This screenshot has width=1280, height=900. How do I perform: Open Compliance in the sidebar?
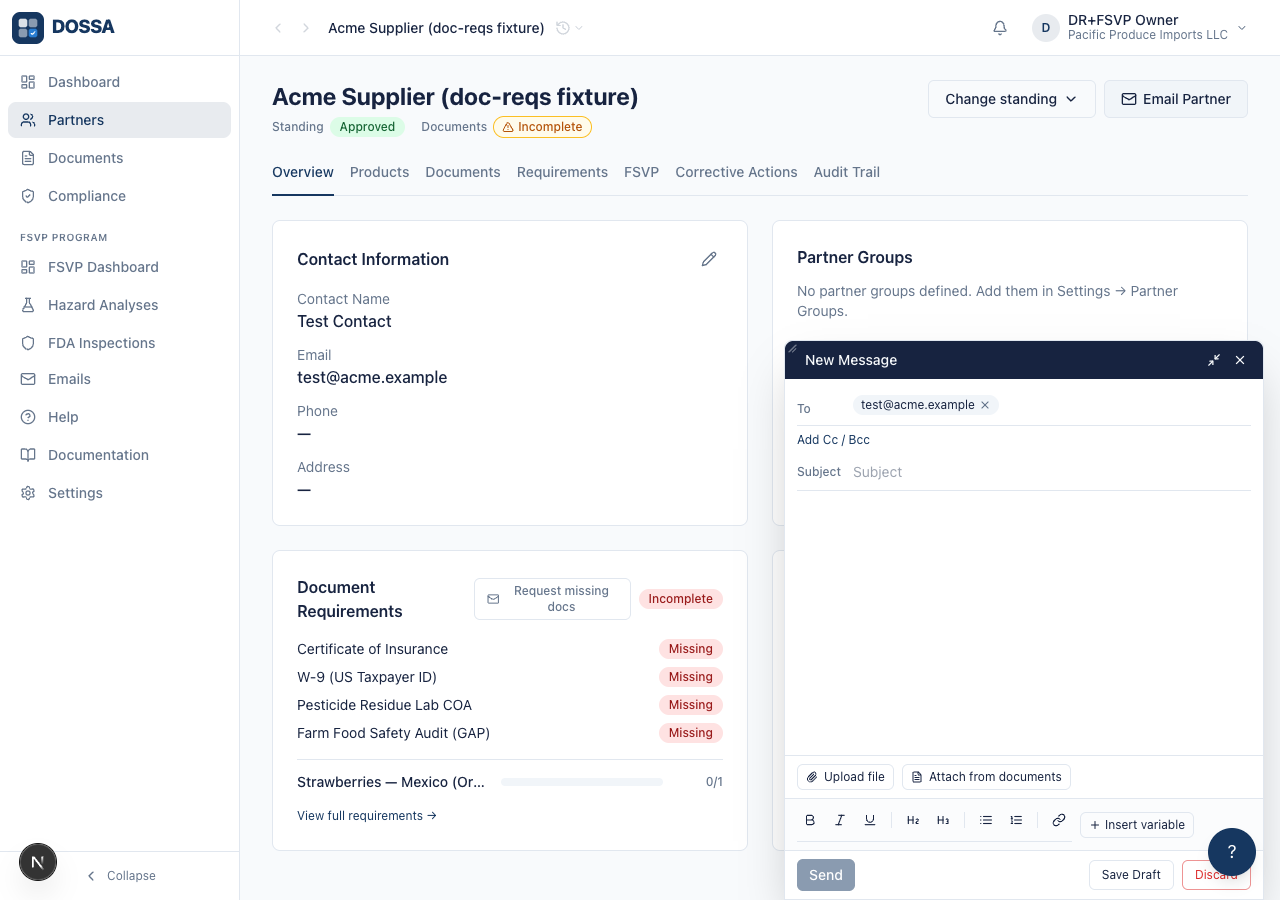pyautogui.click(x=119, y=196)
